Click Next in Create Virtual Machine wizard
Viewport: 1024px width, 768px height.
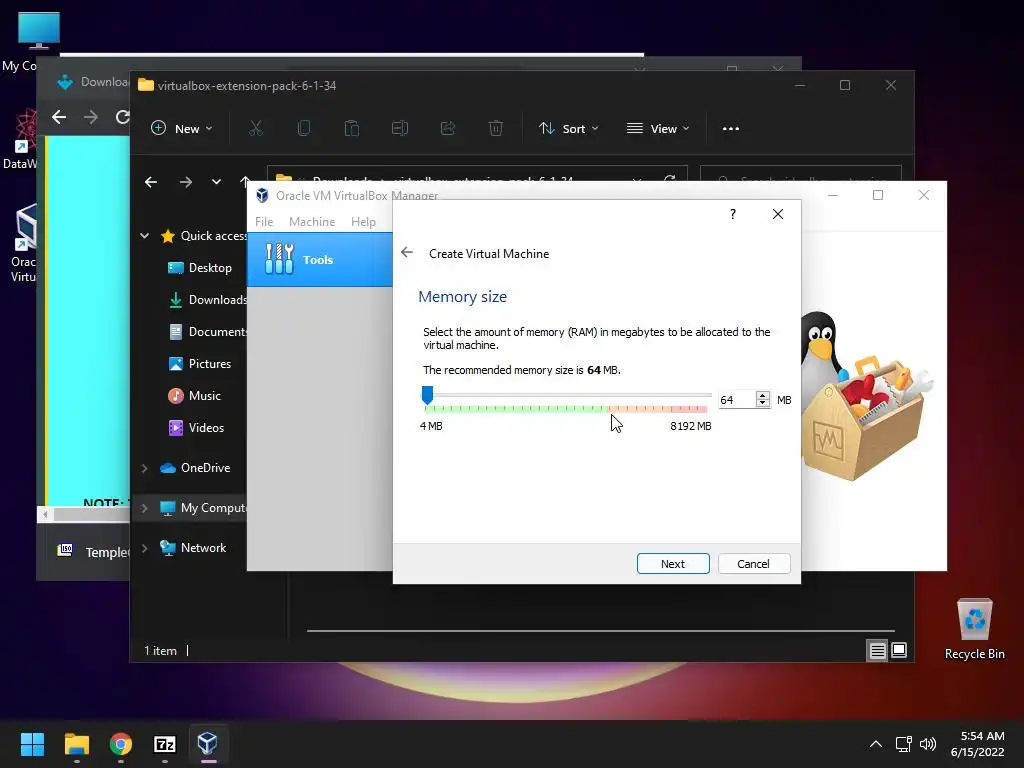[x=673, y=564]
